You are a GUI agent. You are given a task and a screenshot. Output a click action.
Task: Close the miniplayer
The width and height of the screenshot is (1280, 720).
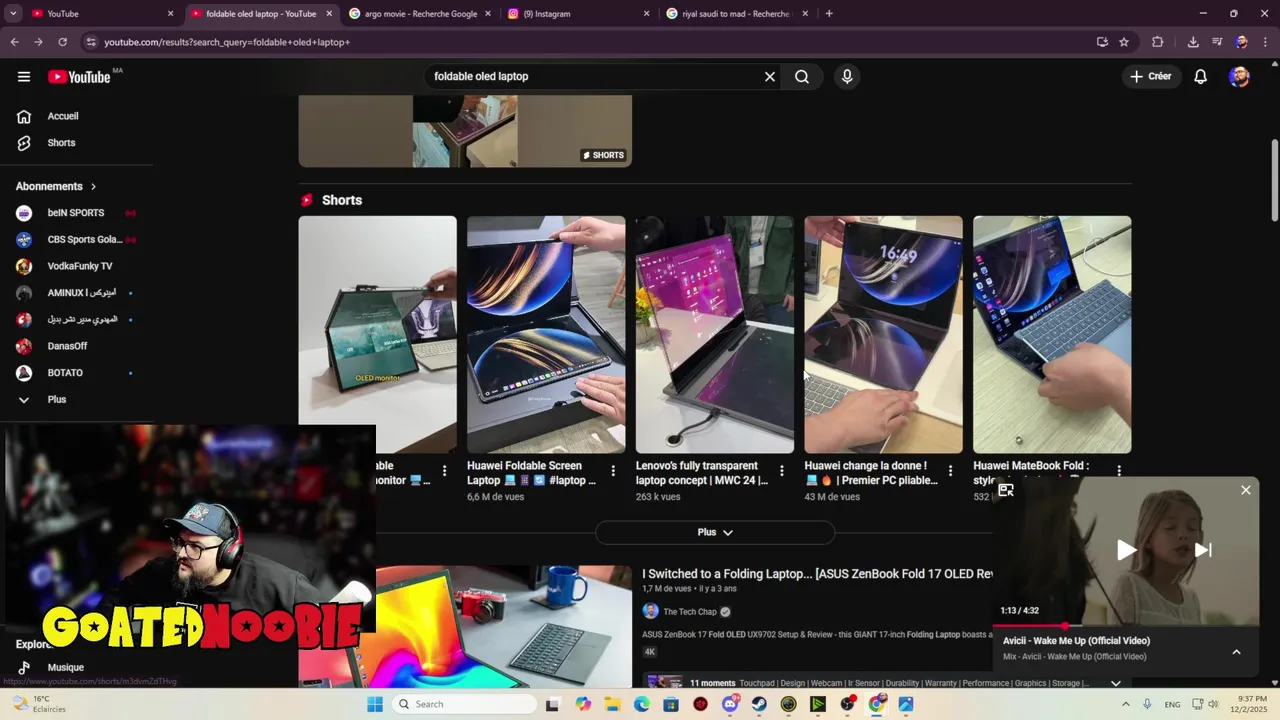(x=1246, y=490)
